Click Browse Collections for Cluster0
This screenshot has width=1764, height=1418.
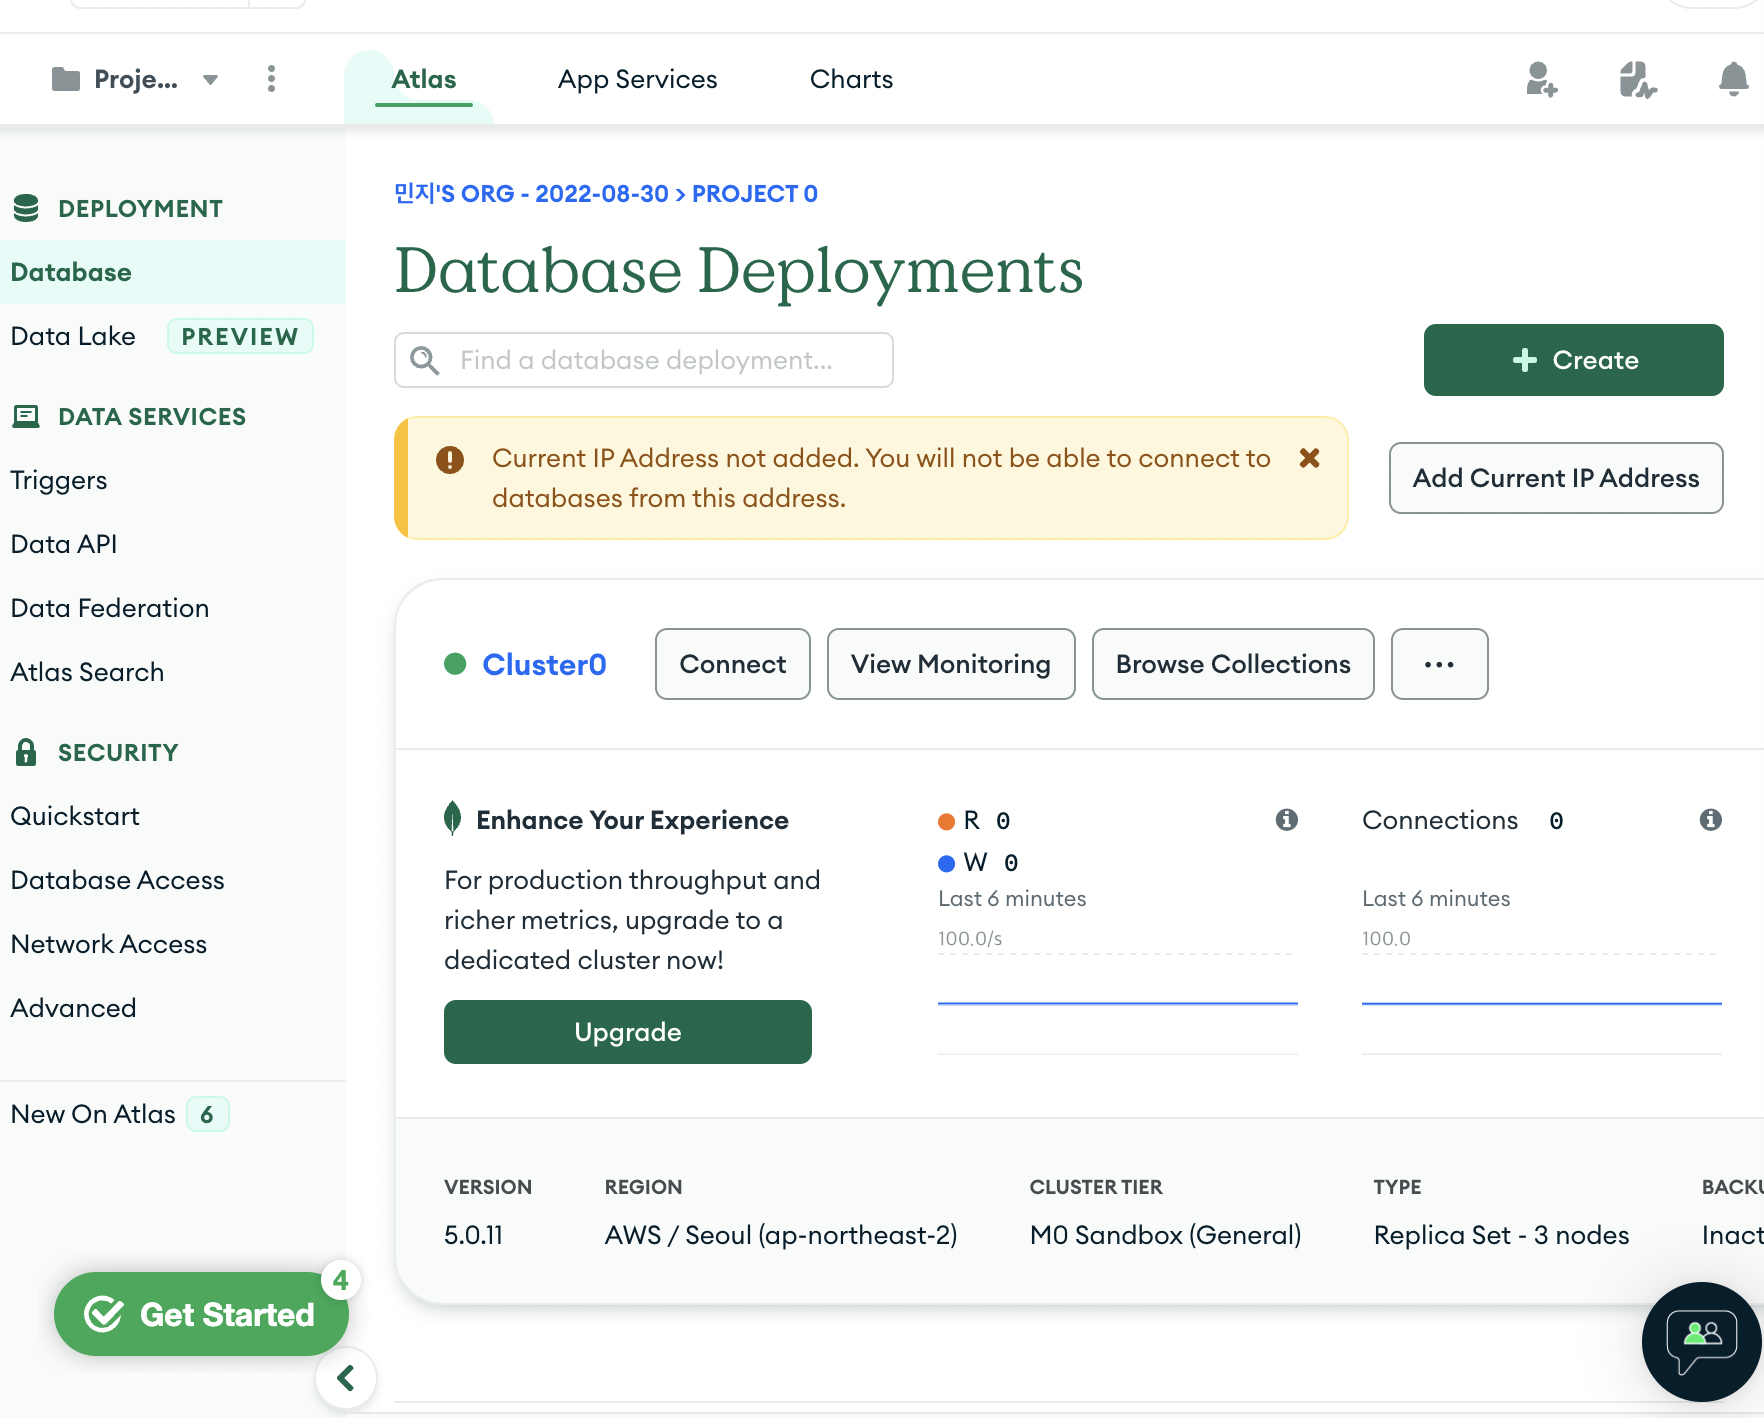click(1233, 664)
